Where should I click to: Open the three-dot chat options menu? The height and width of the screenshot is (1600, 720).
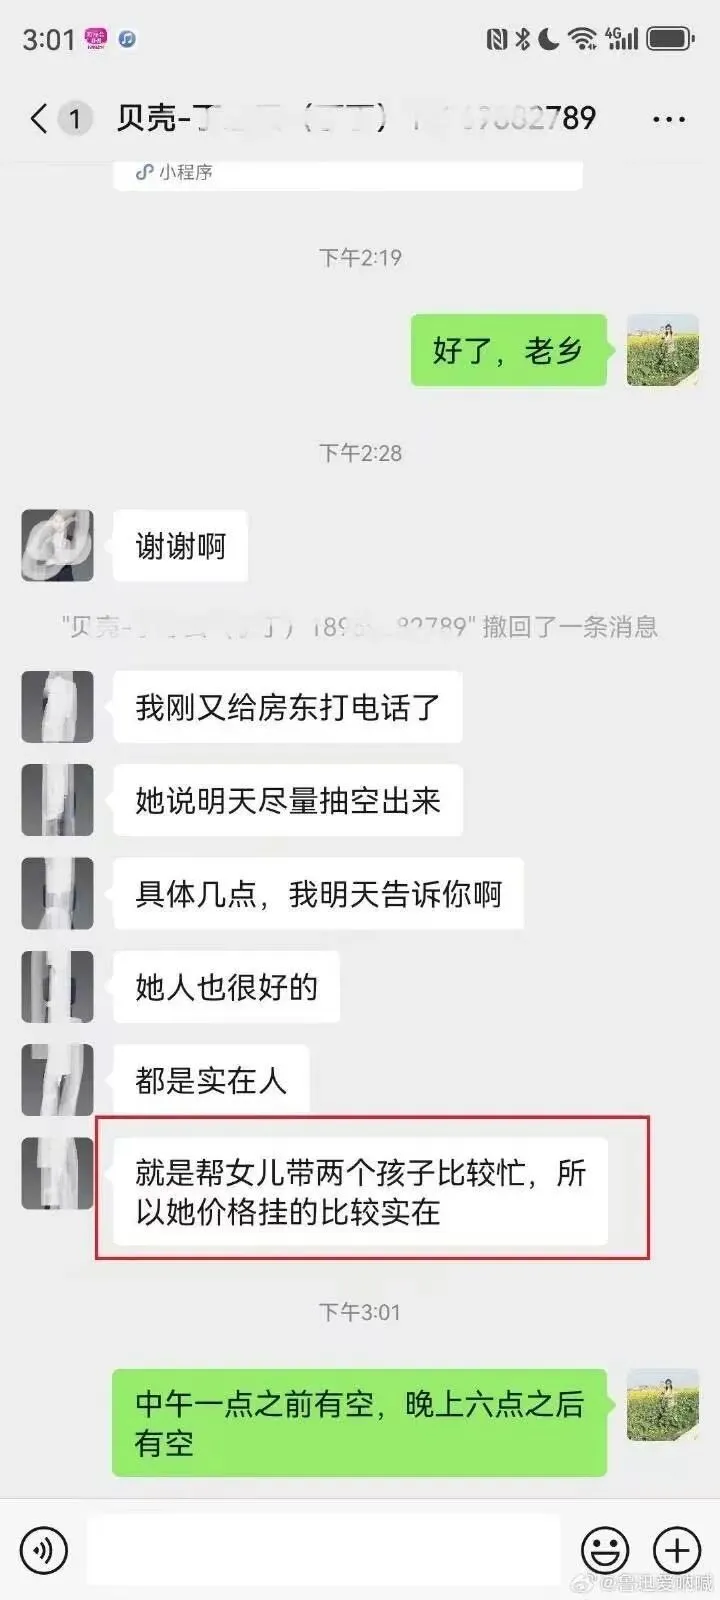point(668,119)
